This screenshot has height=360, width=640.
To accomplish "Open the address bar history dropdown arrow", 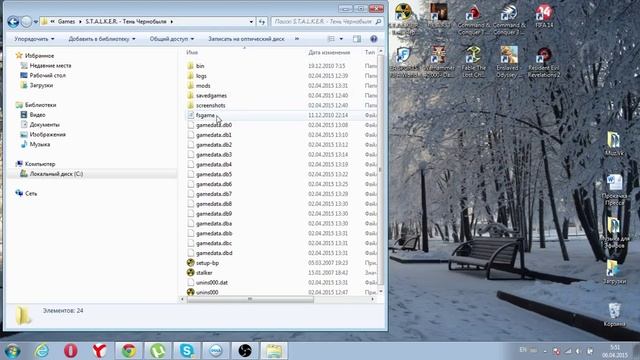I will pos(251,22).
